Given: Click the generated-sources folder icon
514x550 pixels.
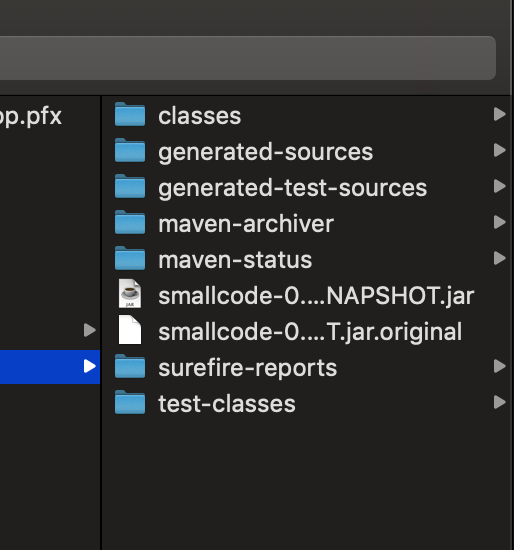Looking at the screenshot, I should tap(130, 150).
